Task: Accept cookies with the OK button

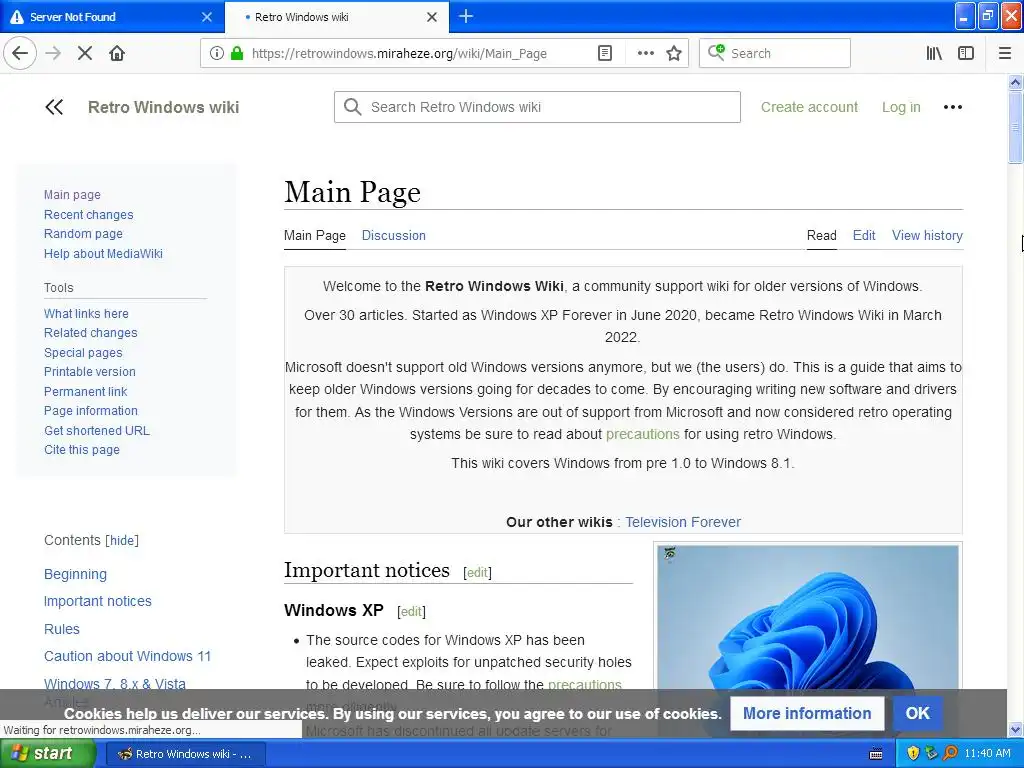Action: 917,713
